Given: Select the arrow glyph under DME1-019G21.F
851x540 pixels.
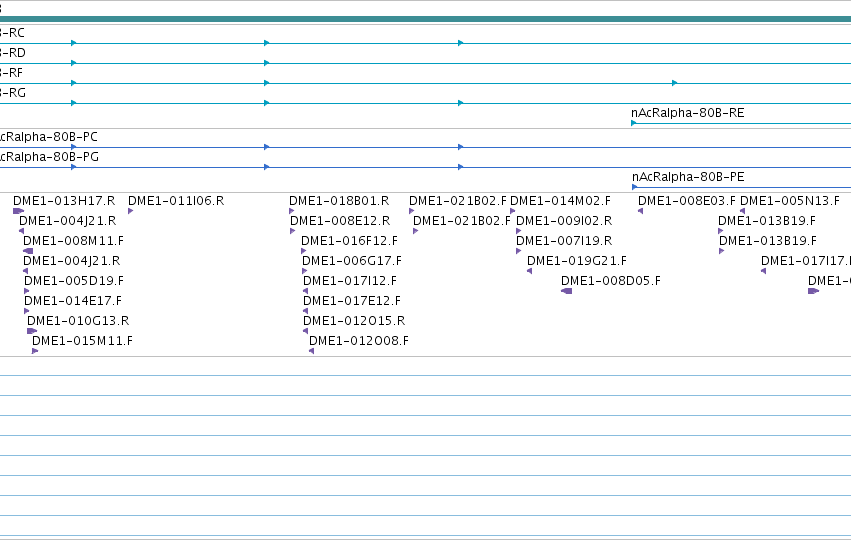Looking at the screenshot, I should [529, 271].
